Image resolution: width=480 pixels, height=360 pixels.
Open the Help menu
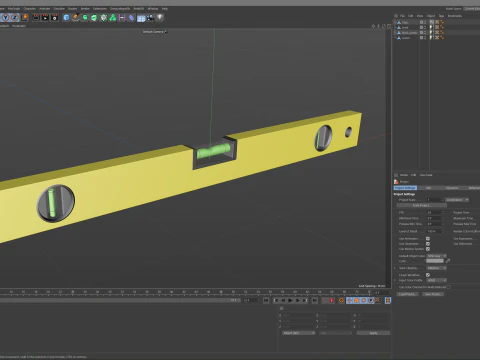(165, 9)
